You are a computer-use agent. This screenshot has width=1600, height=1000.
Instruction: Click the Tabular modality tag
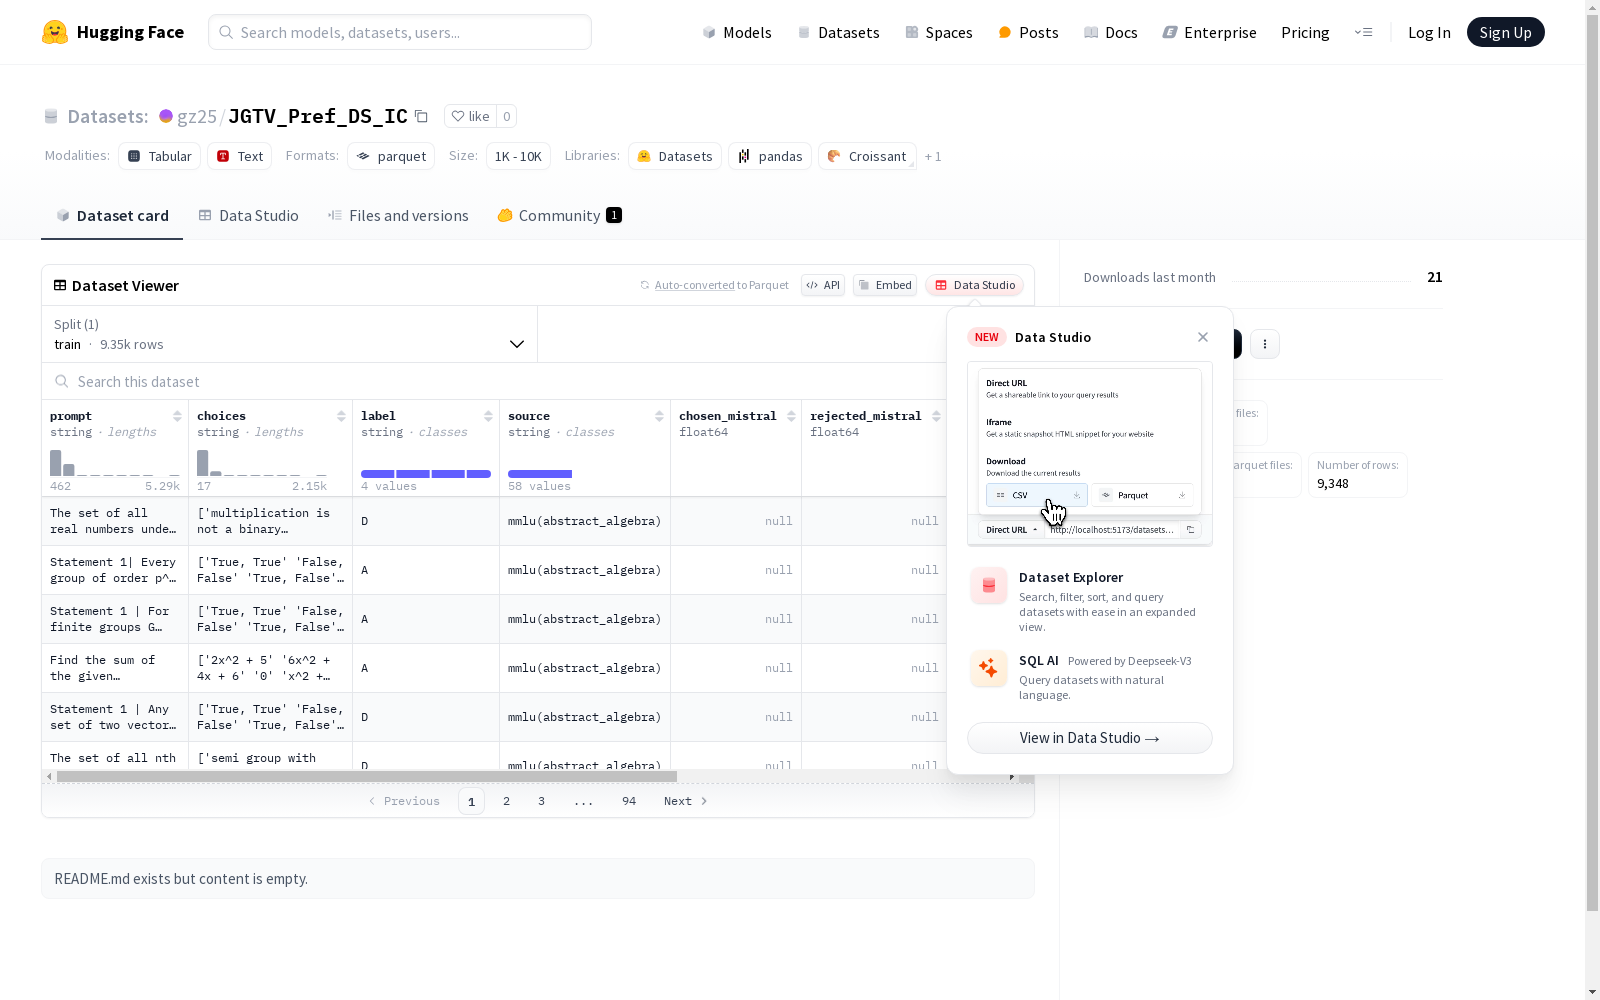(x=160, y=156)
